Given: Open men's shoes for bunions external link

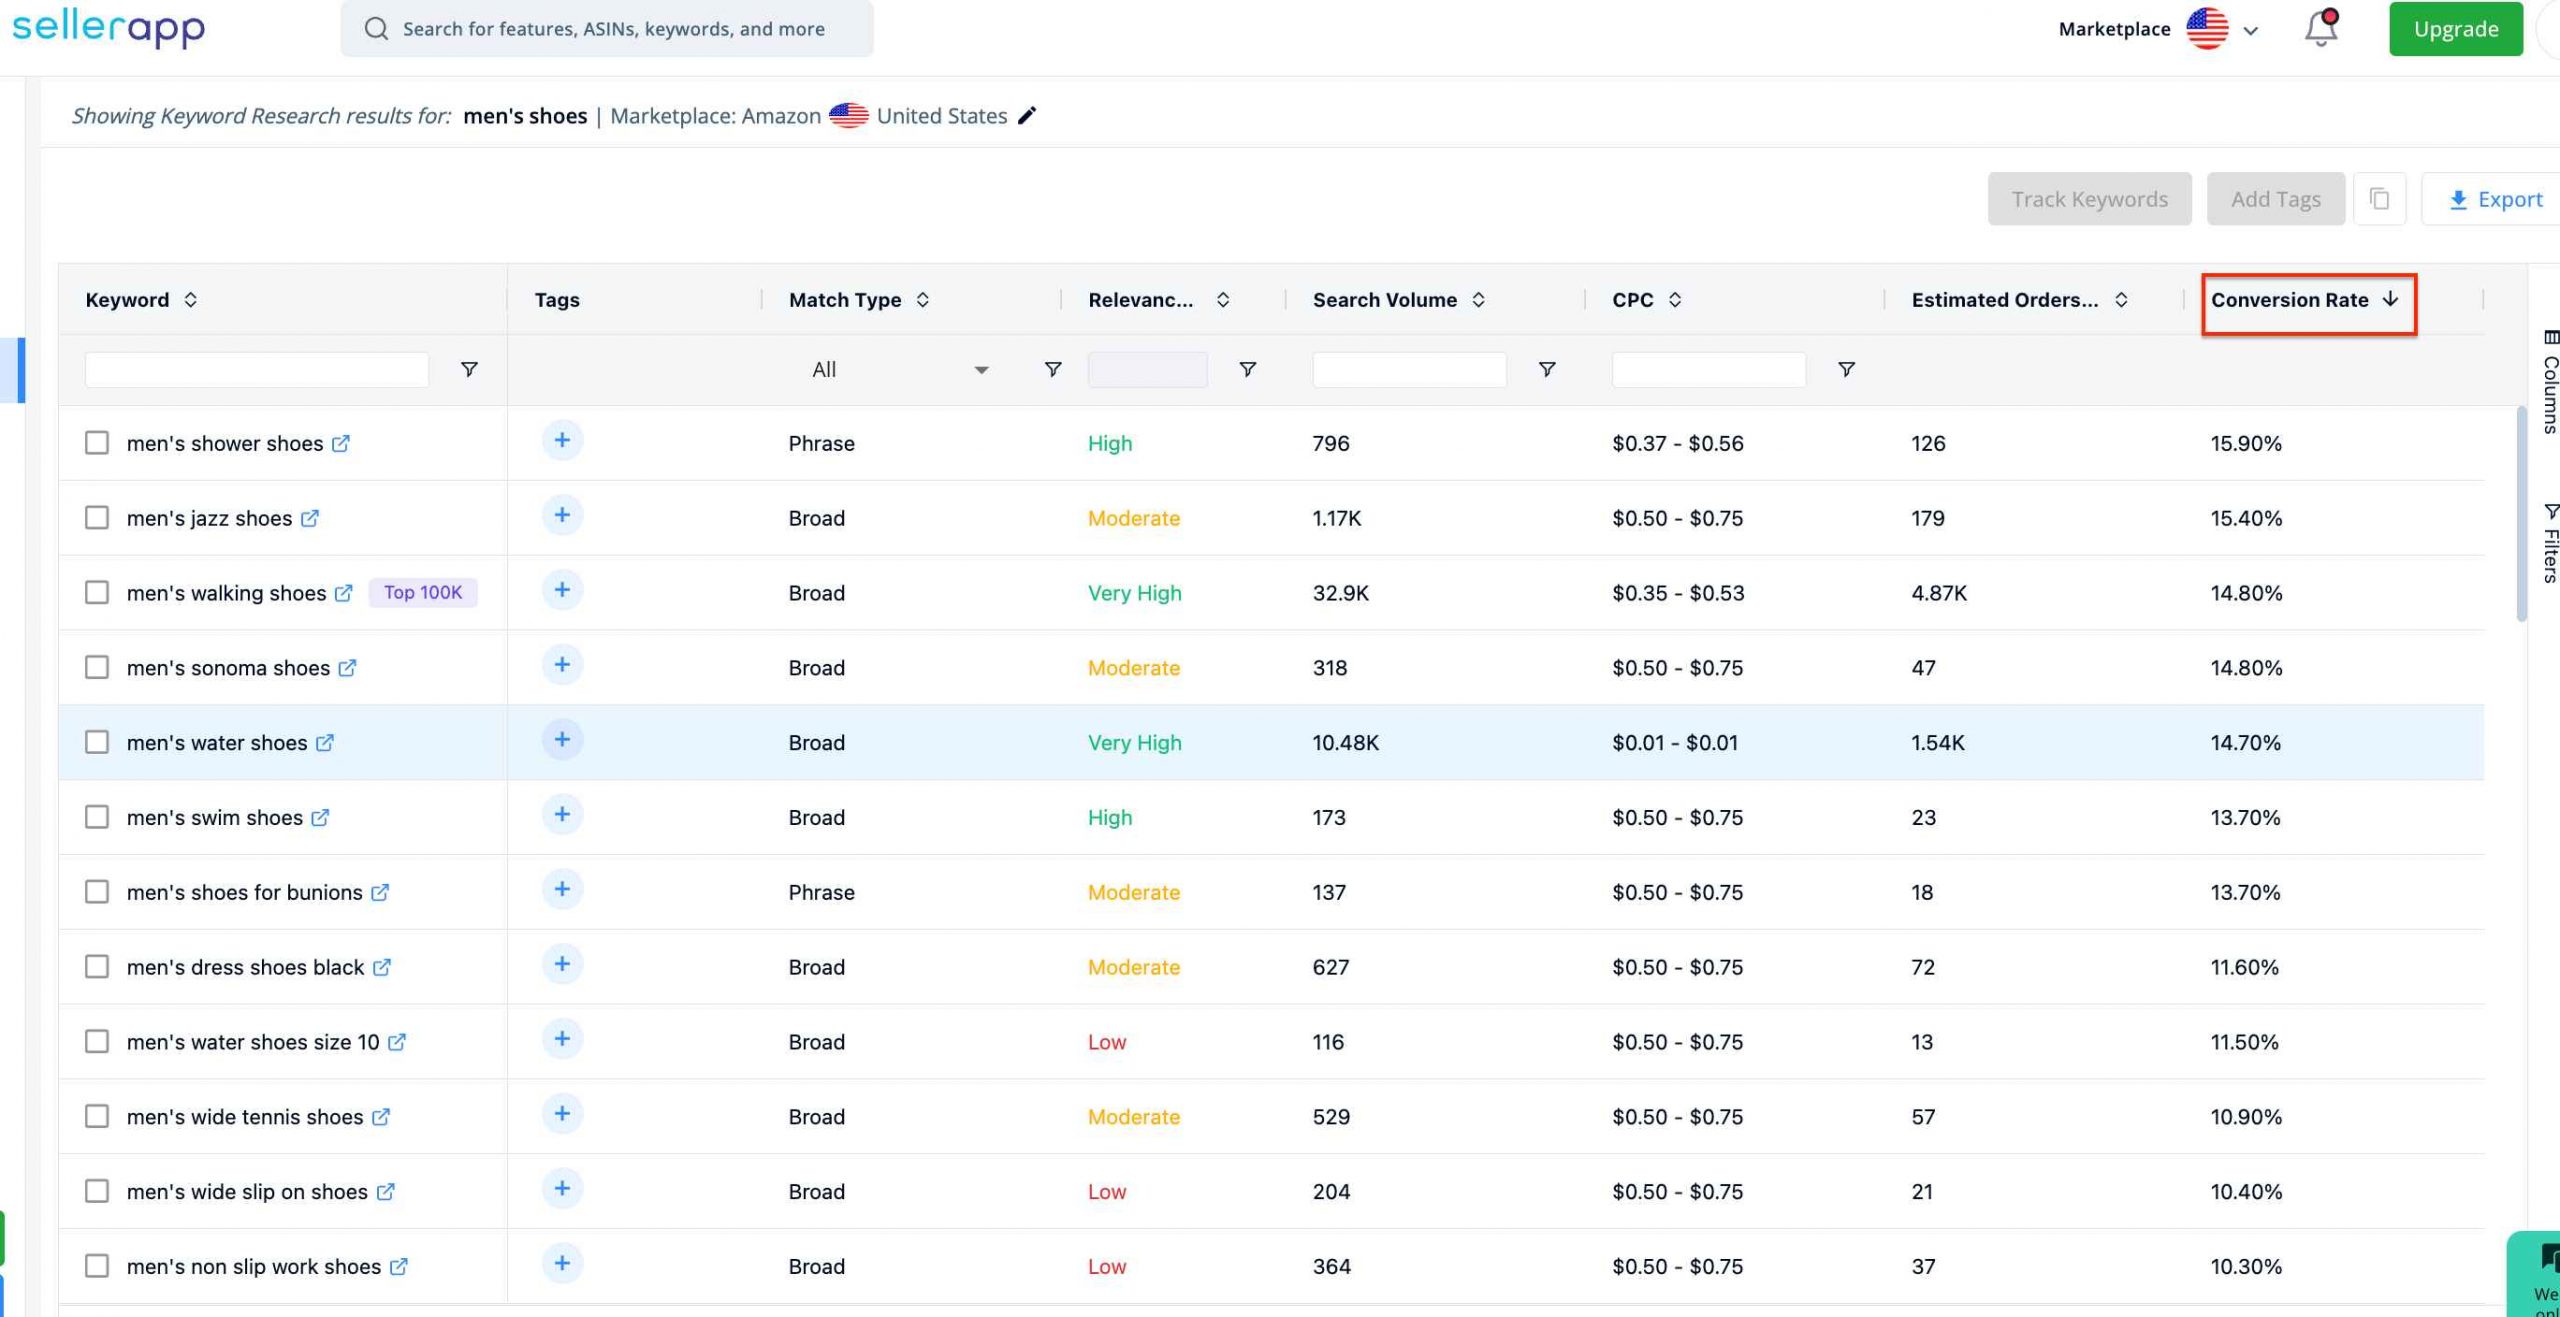Looking at the screenshot, I should (x=380, y=892).
